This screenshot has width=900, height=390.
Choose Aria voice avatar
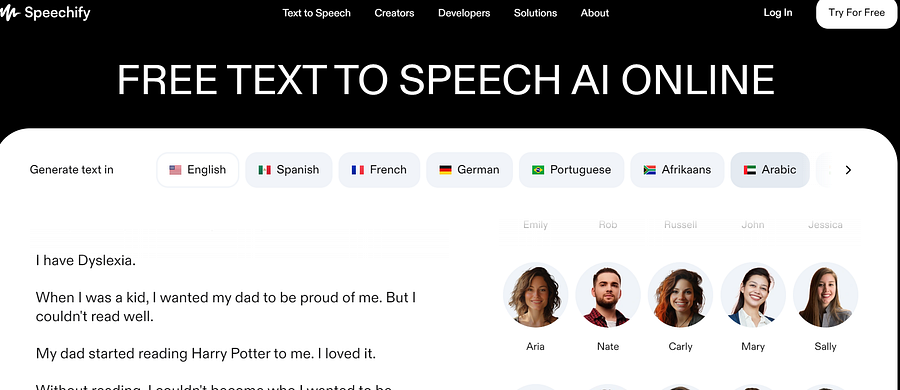pos(536,295)
